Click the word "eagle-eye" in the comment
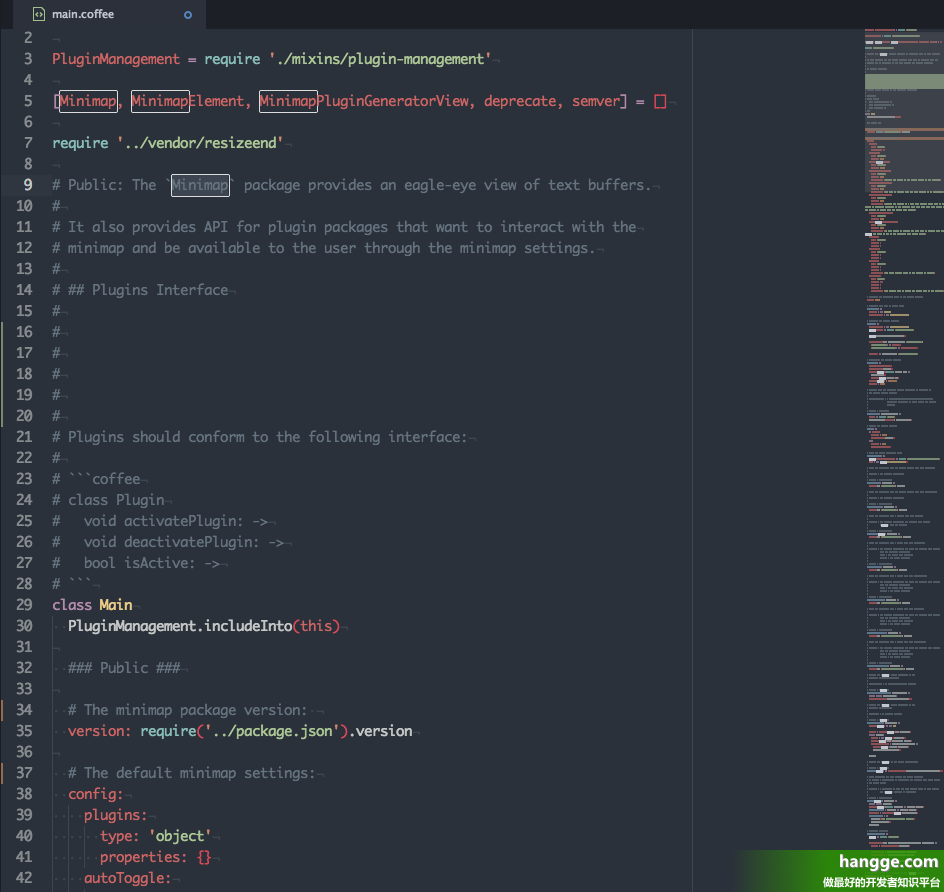Viewport: 944px width, 892px height. (x=440, y=185)
